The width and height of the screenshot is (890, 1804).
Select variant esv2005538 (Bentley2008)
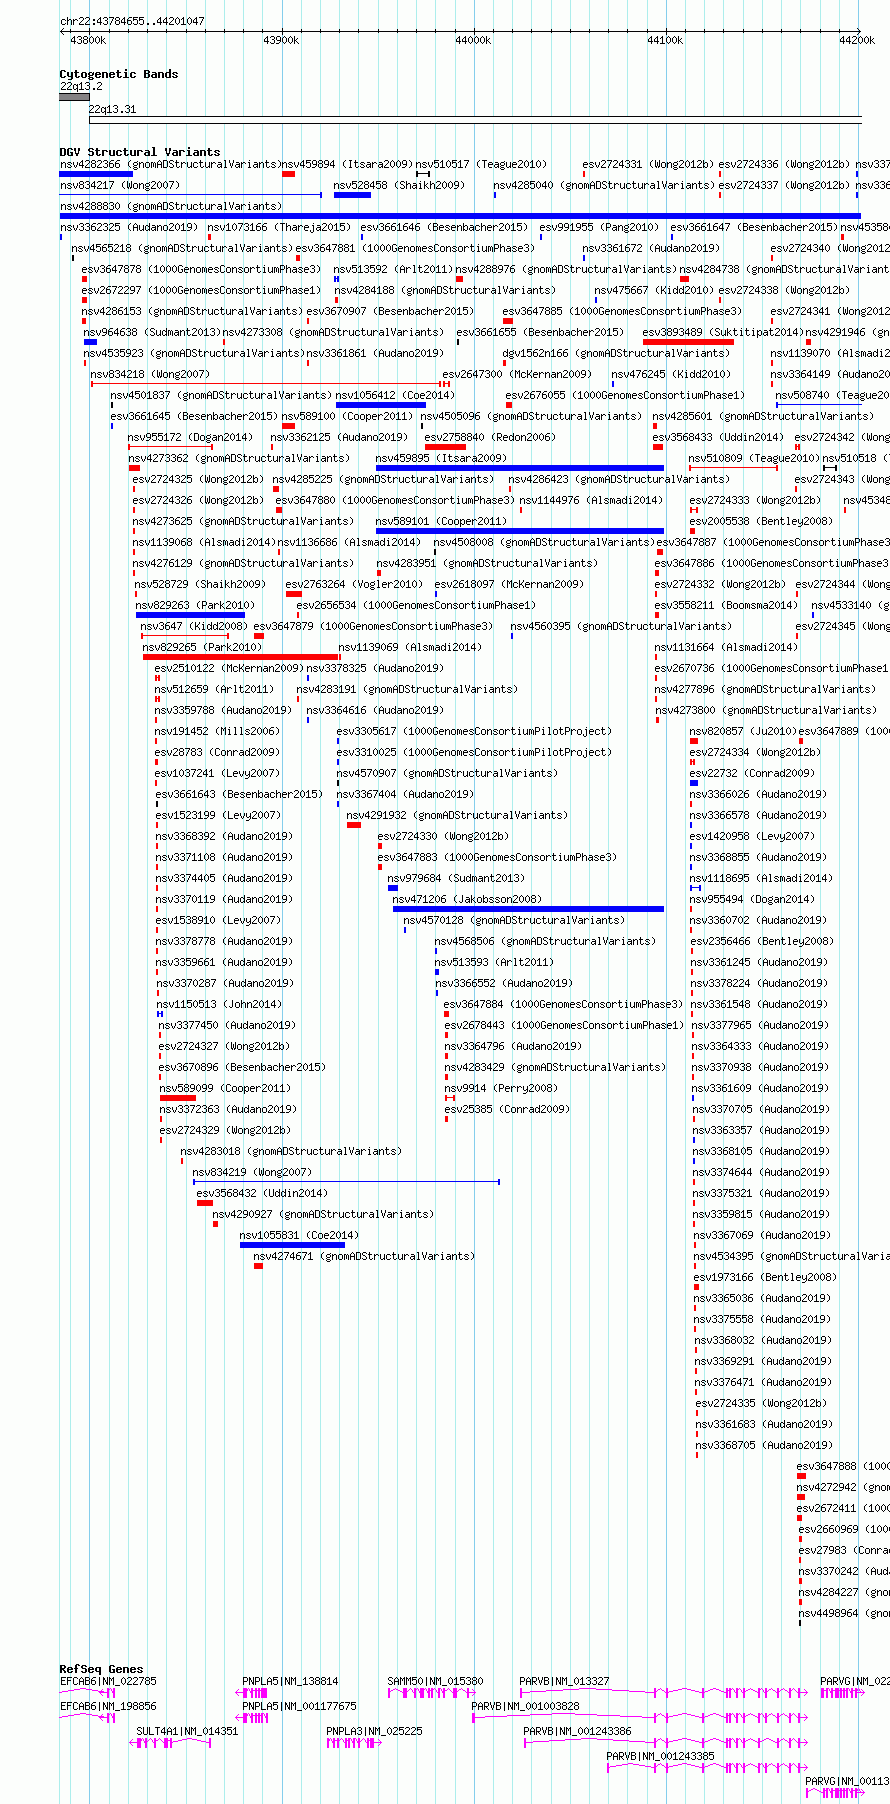761,521
